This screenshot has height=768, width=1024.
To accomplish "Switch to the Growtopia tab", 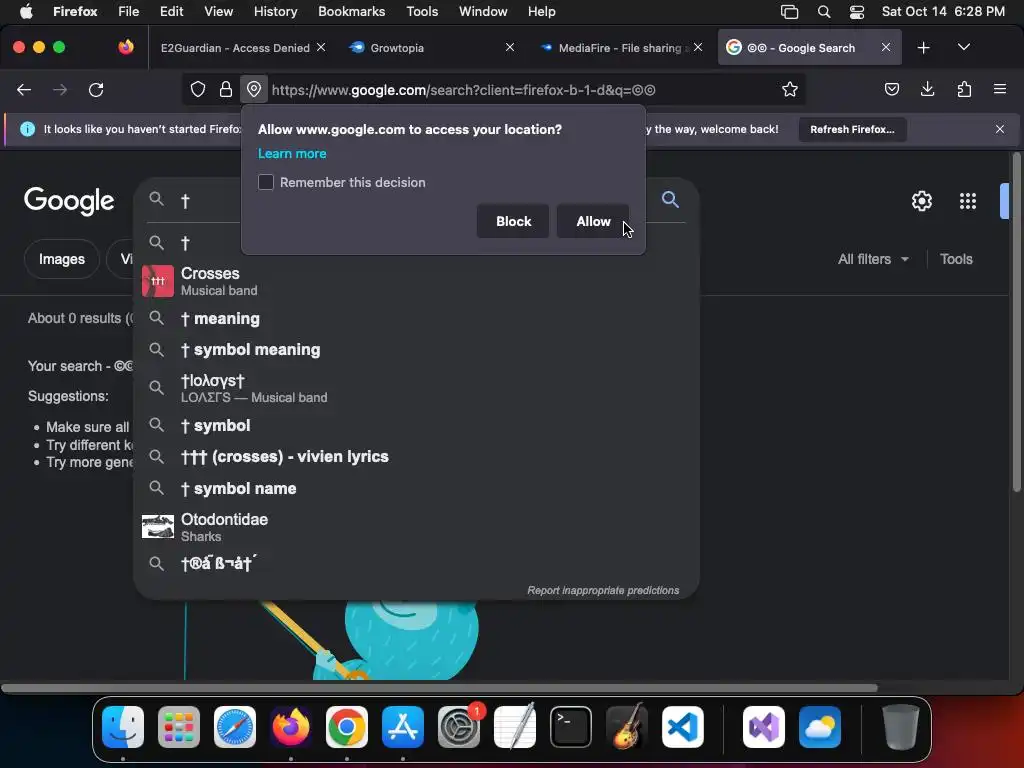I will [x=431, y=48].
